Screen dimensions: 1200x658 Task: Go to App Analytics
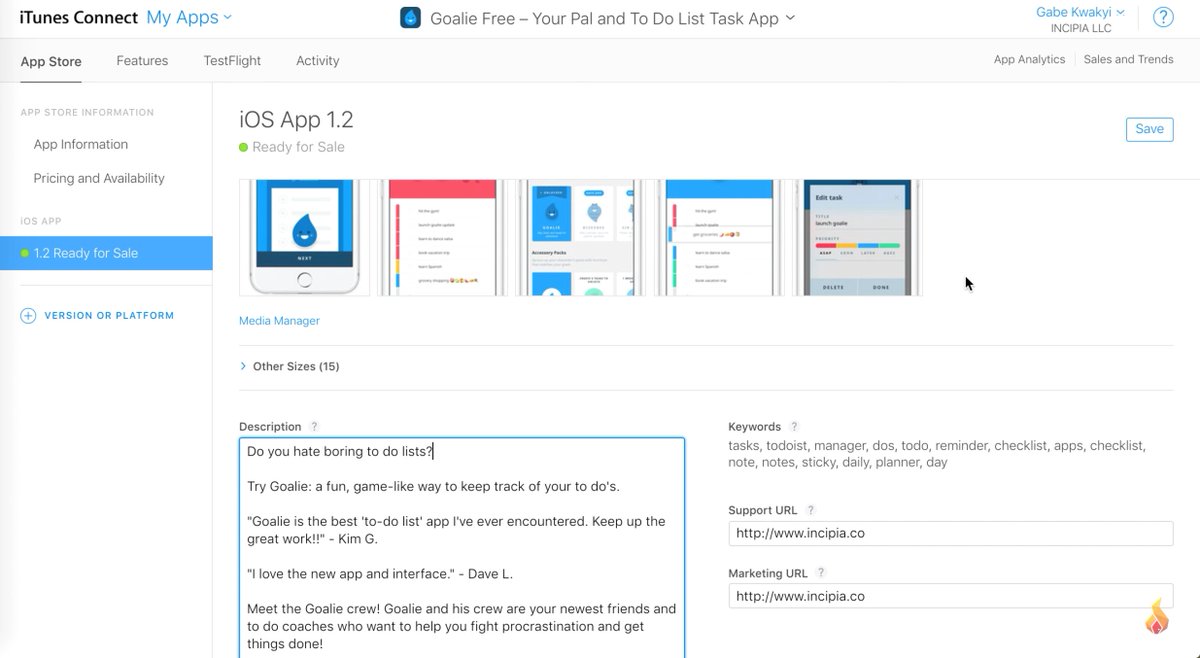tap(1029, 59)
